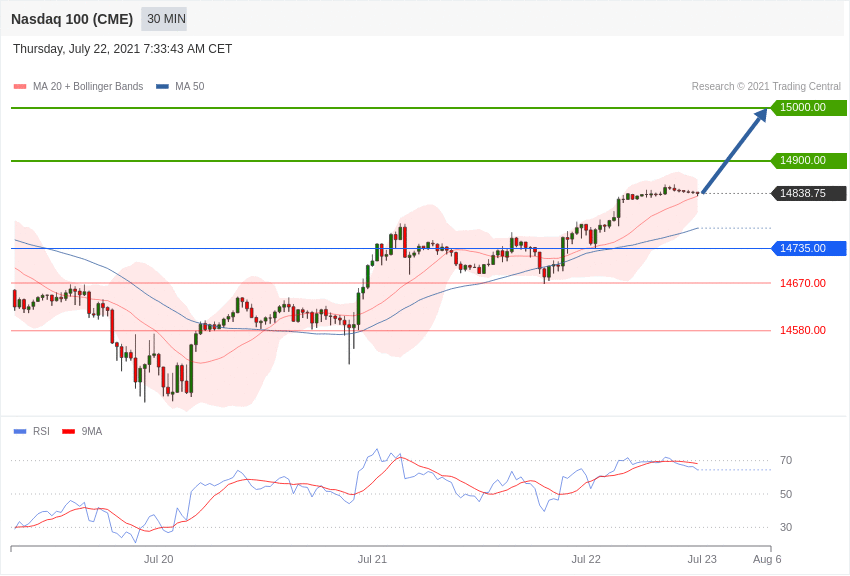
Task: Select the blue 14735.00 pivot tag
Action: coord(808,249)
